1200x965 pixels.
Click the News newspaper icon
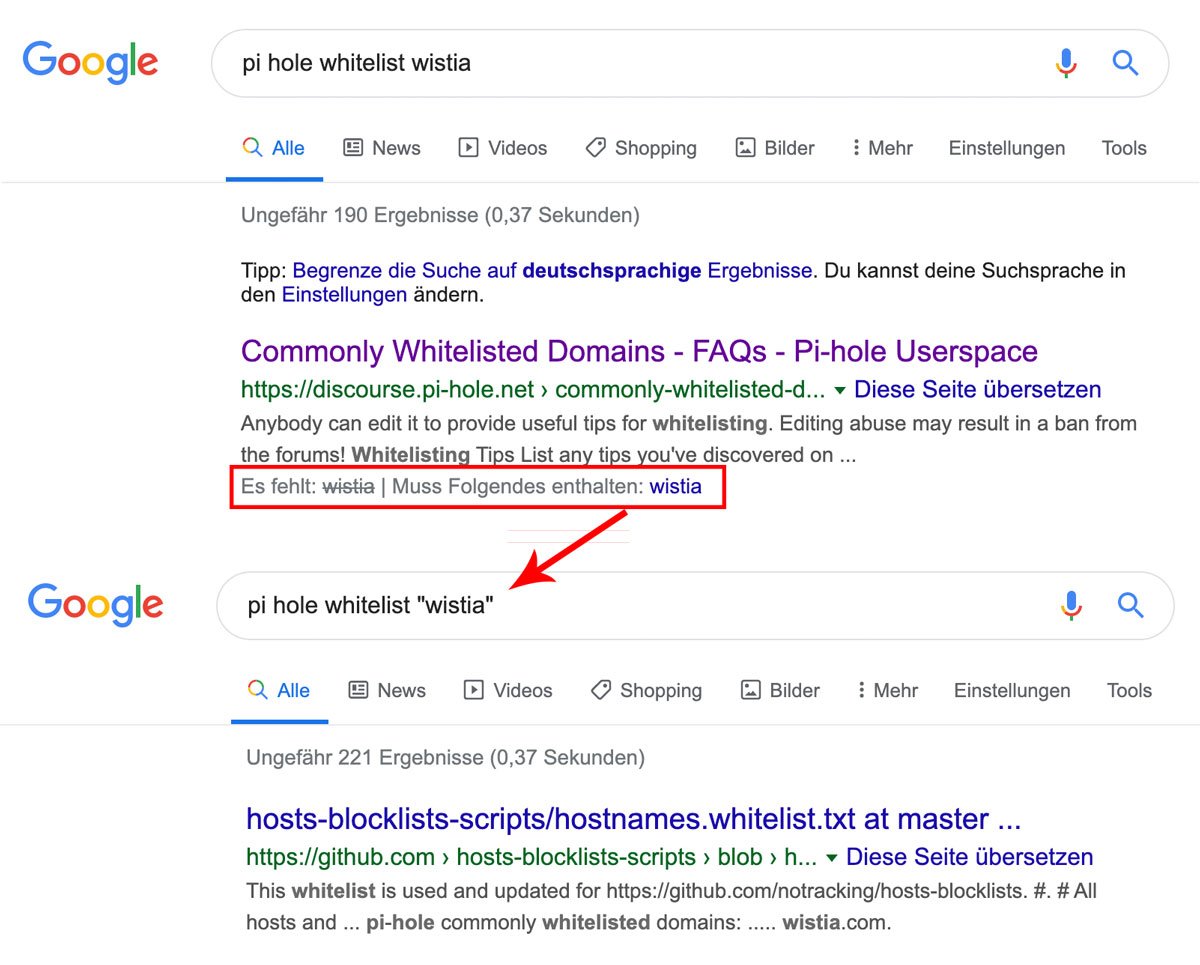352,147
